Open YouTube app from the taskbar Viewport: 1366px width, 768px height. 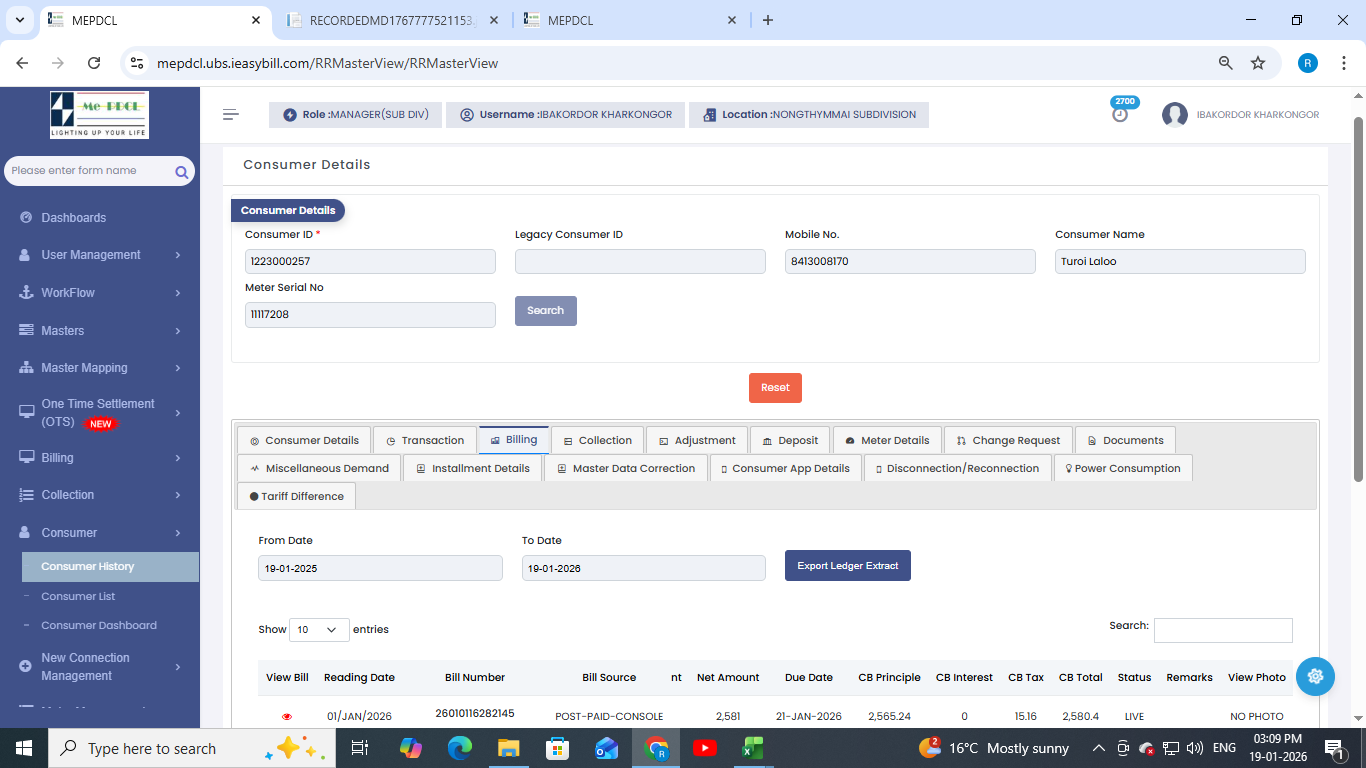click(x=705, y=748)
